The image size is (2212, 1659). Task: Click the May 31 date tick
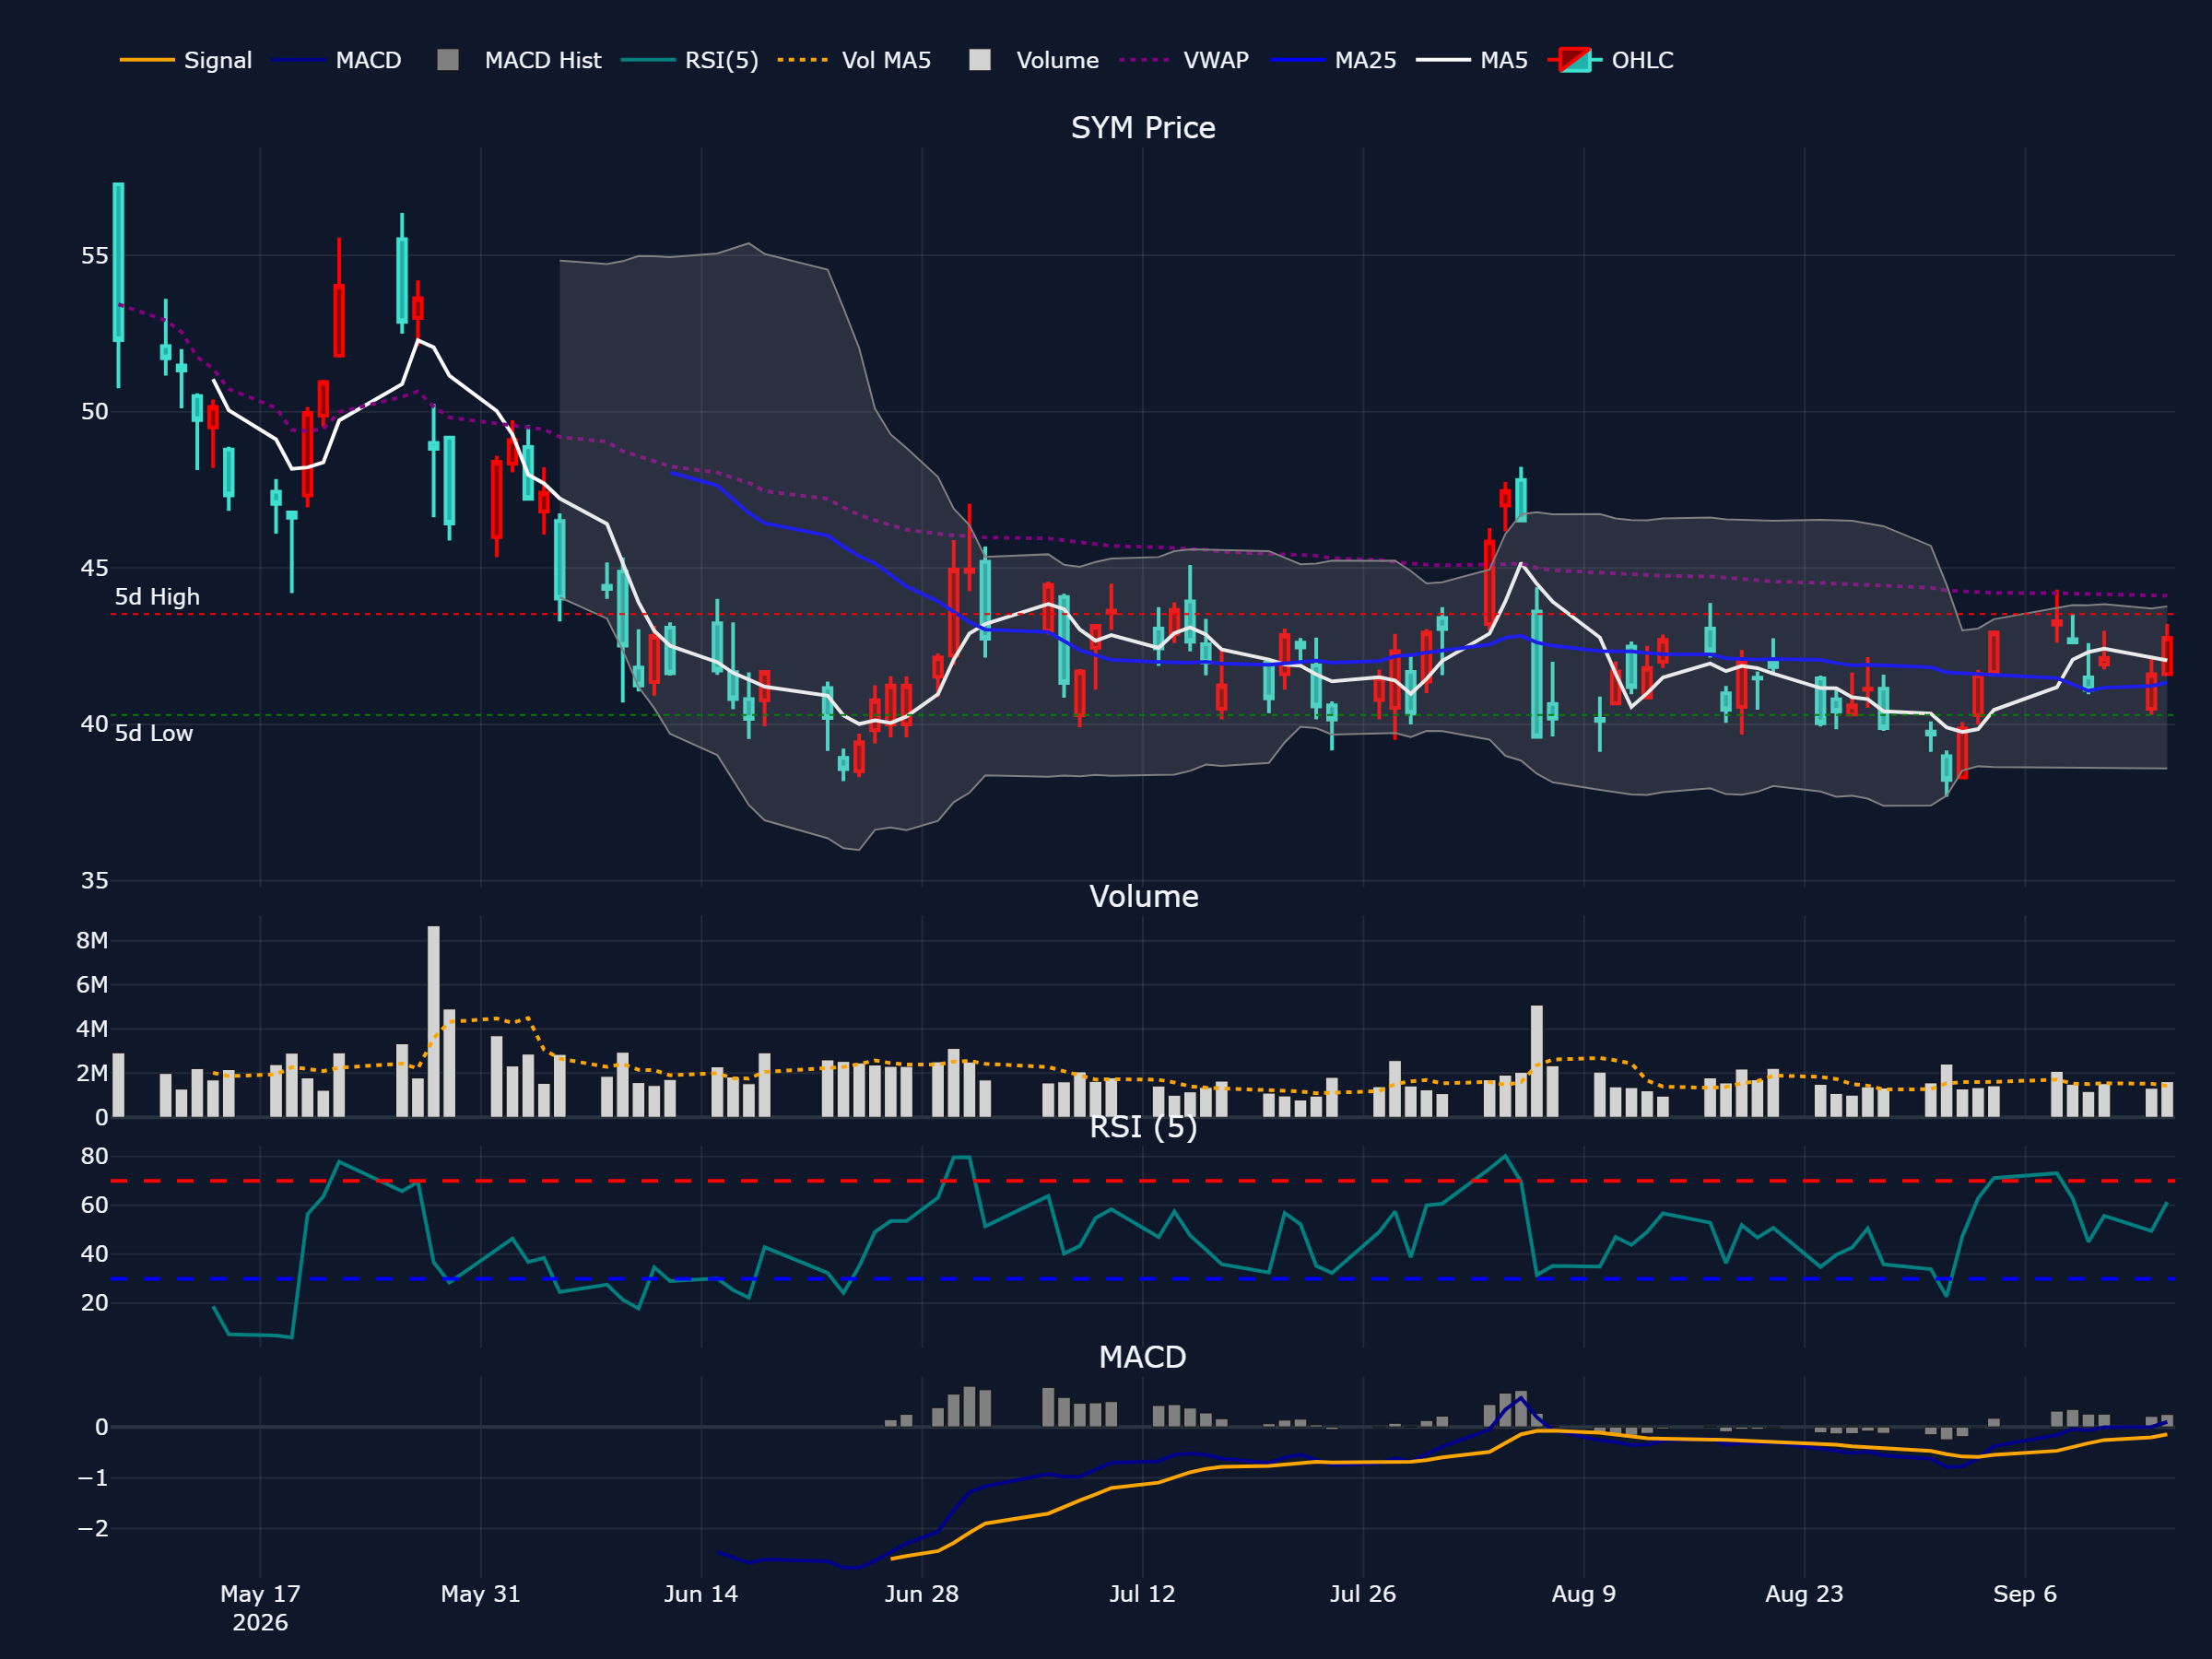[x=481, y=1594]
